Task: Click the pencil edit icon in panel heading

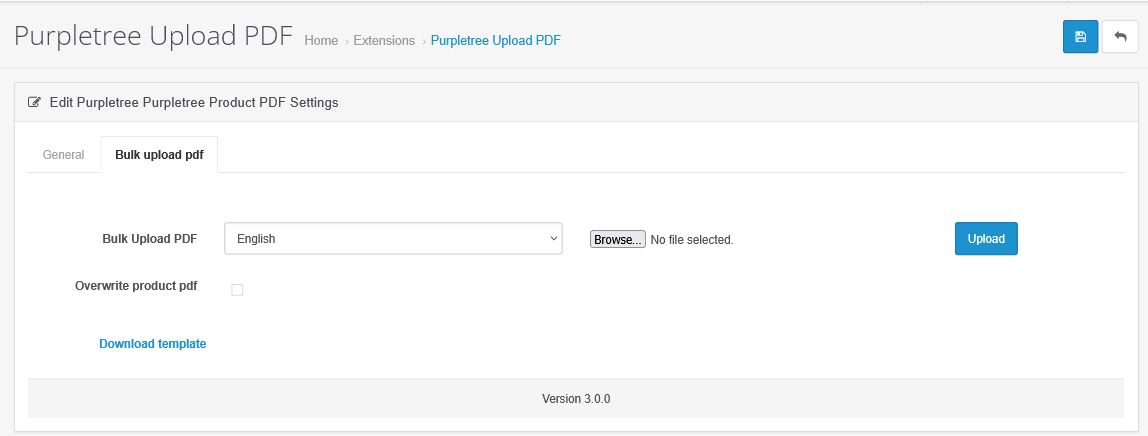Action: [x=35, y=102]
